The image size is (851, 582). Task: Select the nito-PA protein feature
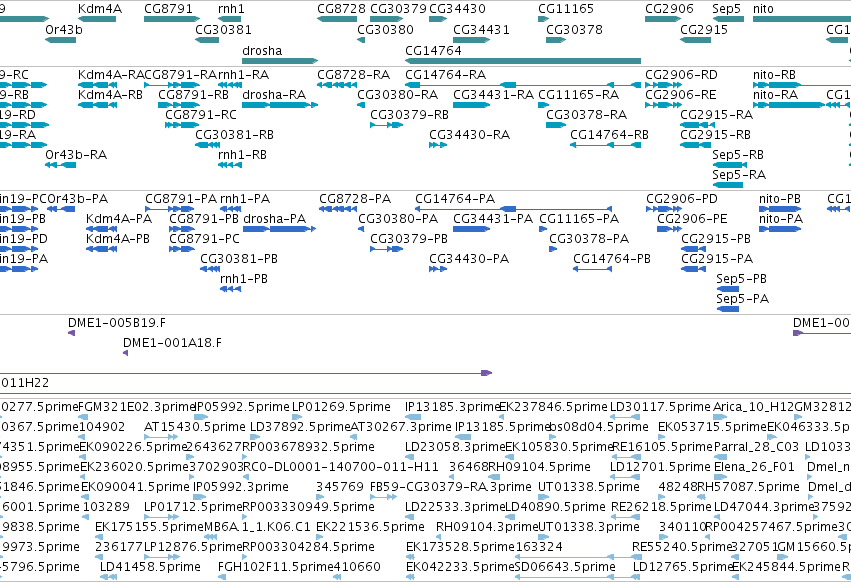[x=780, y=229]
